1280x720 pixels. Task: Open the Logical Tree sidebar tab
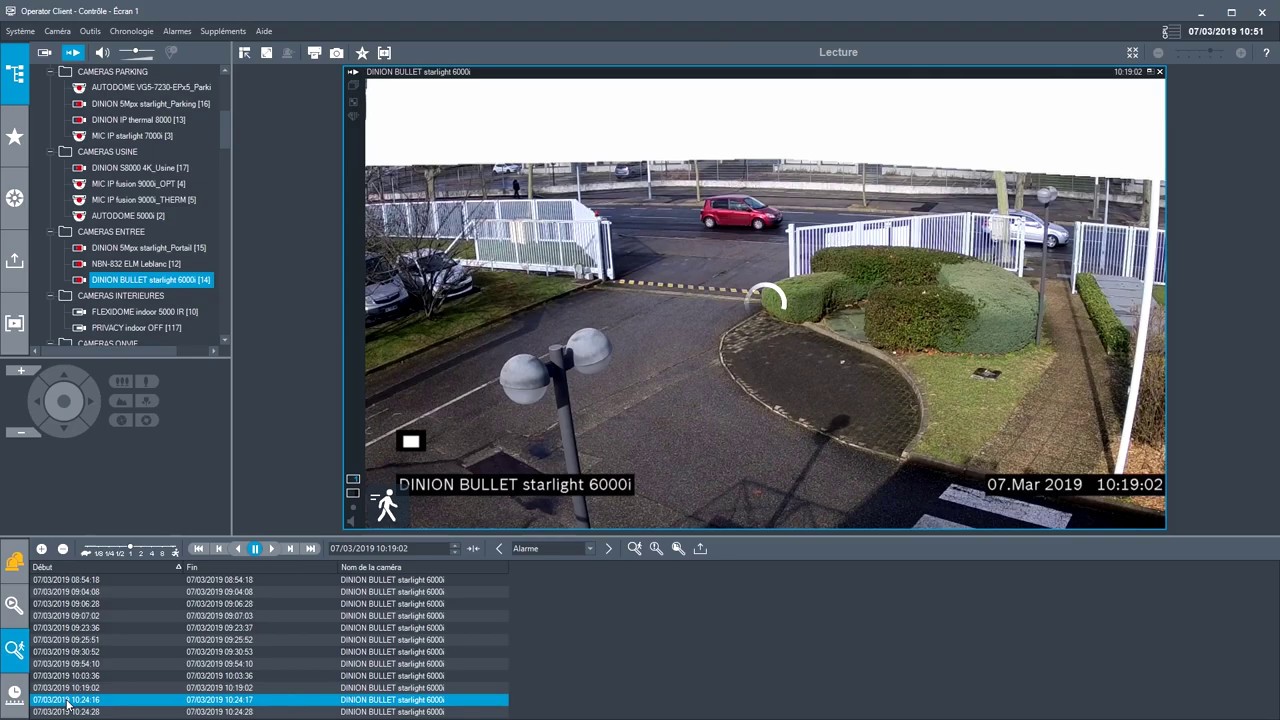point(14,75)
